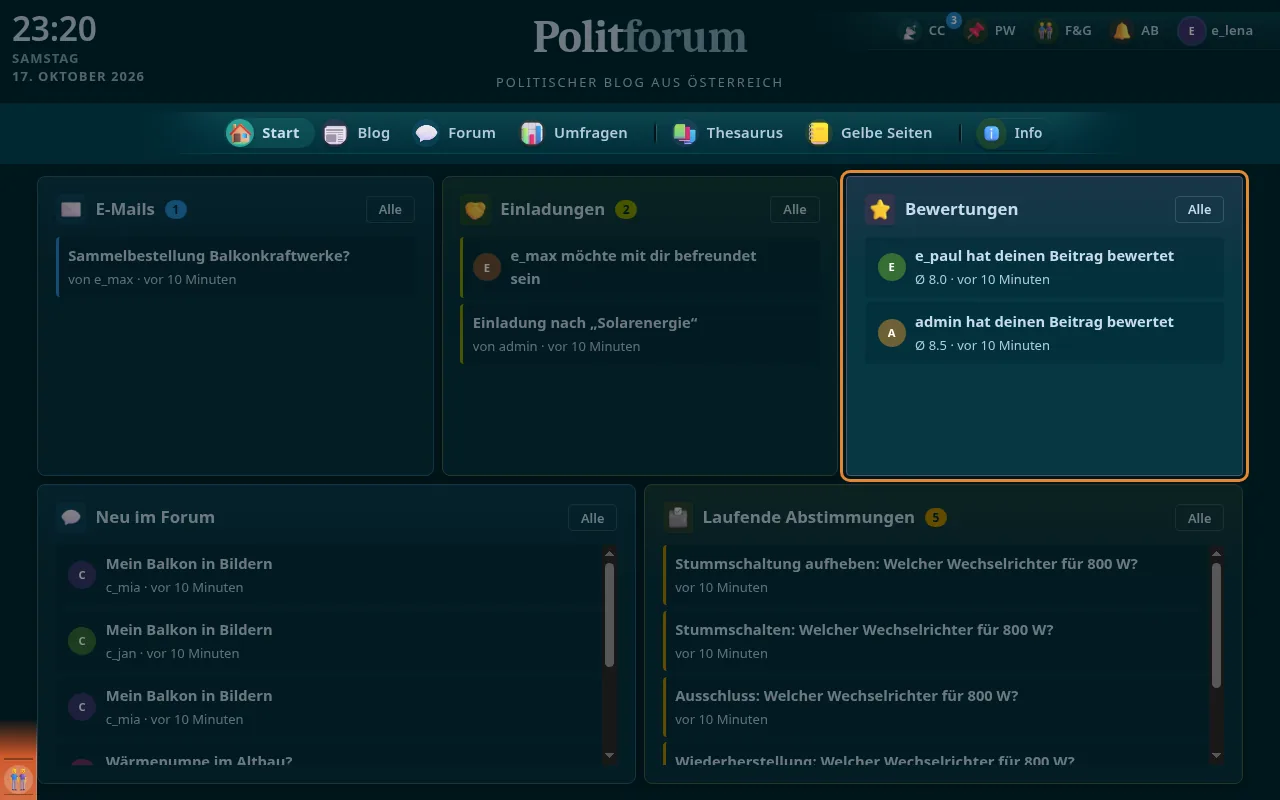1280x800 pixels.
Task: Click the orange people icon at bottom-left corner
Action: [18, 778]
